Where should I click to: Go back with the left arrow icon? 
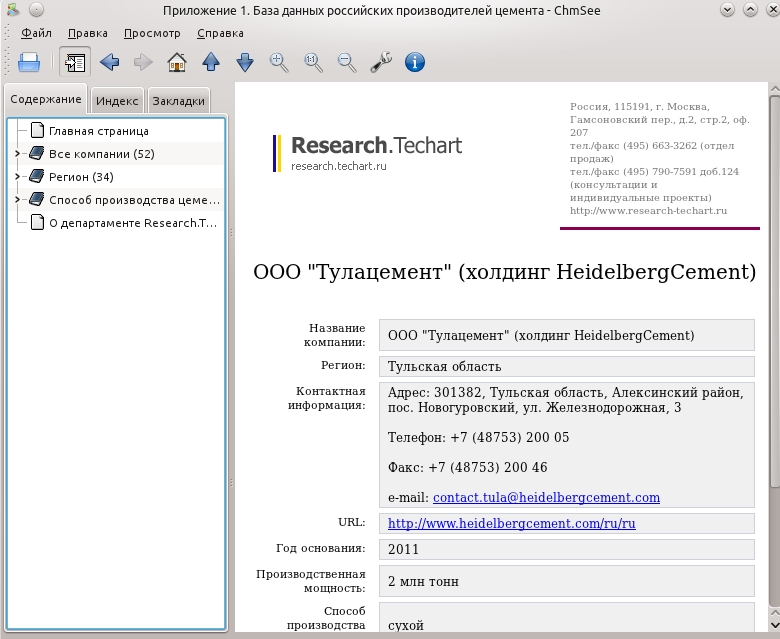click(x=109, y=63)
